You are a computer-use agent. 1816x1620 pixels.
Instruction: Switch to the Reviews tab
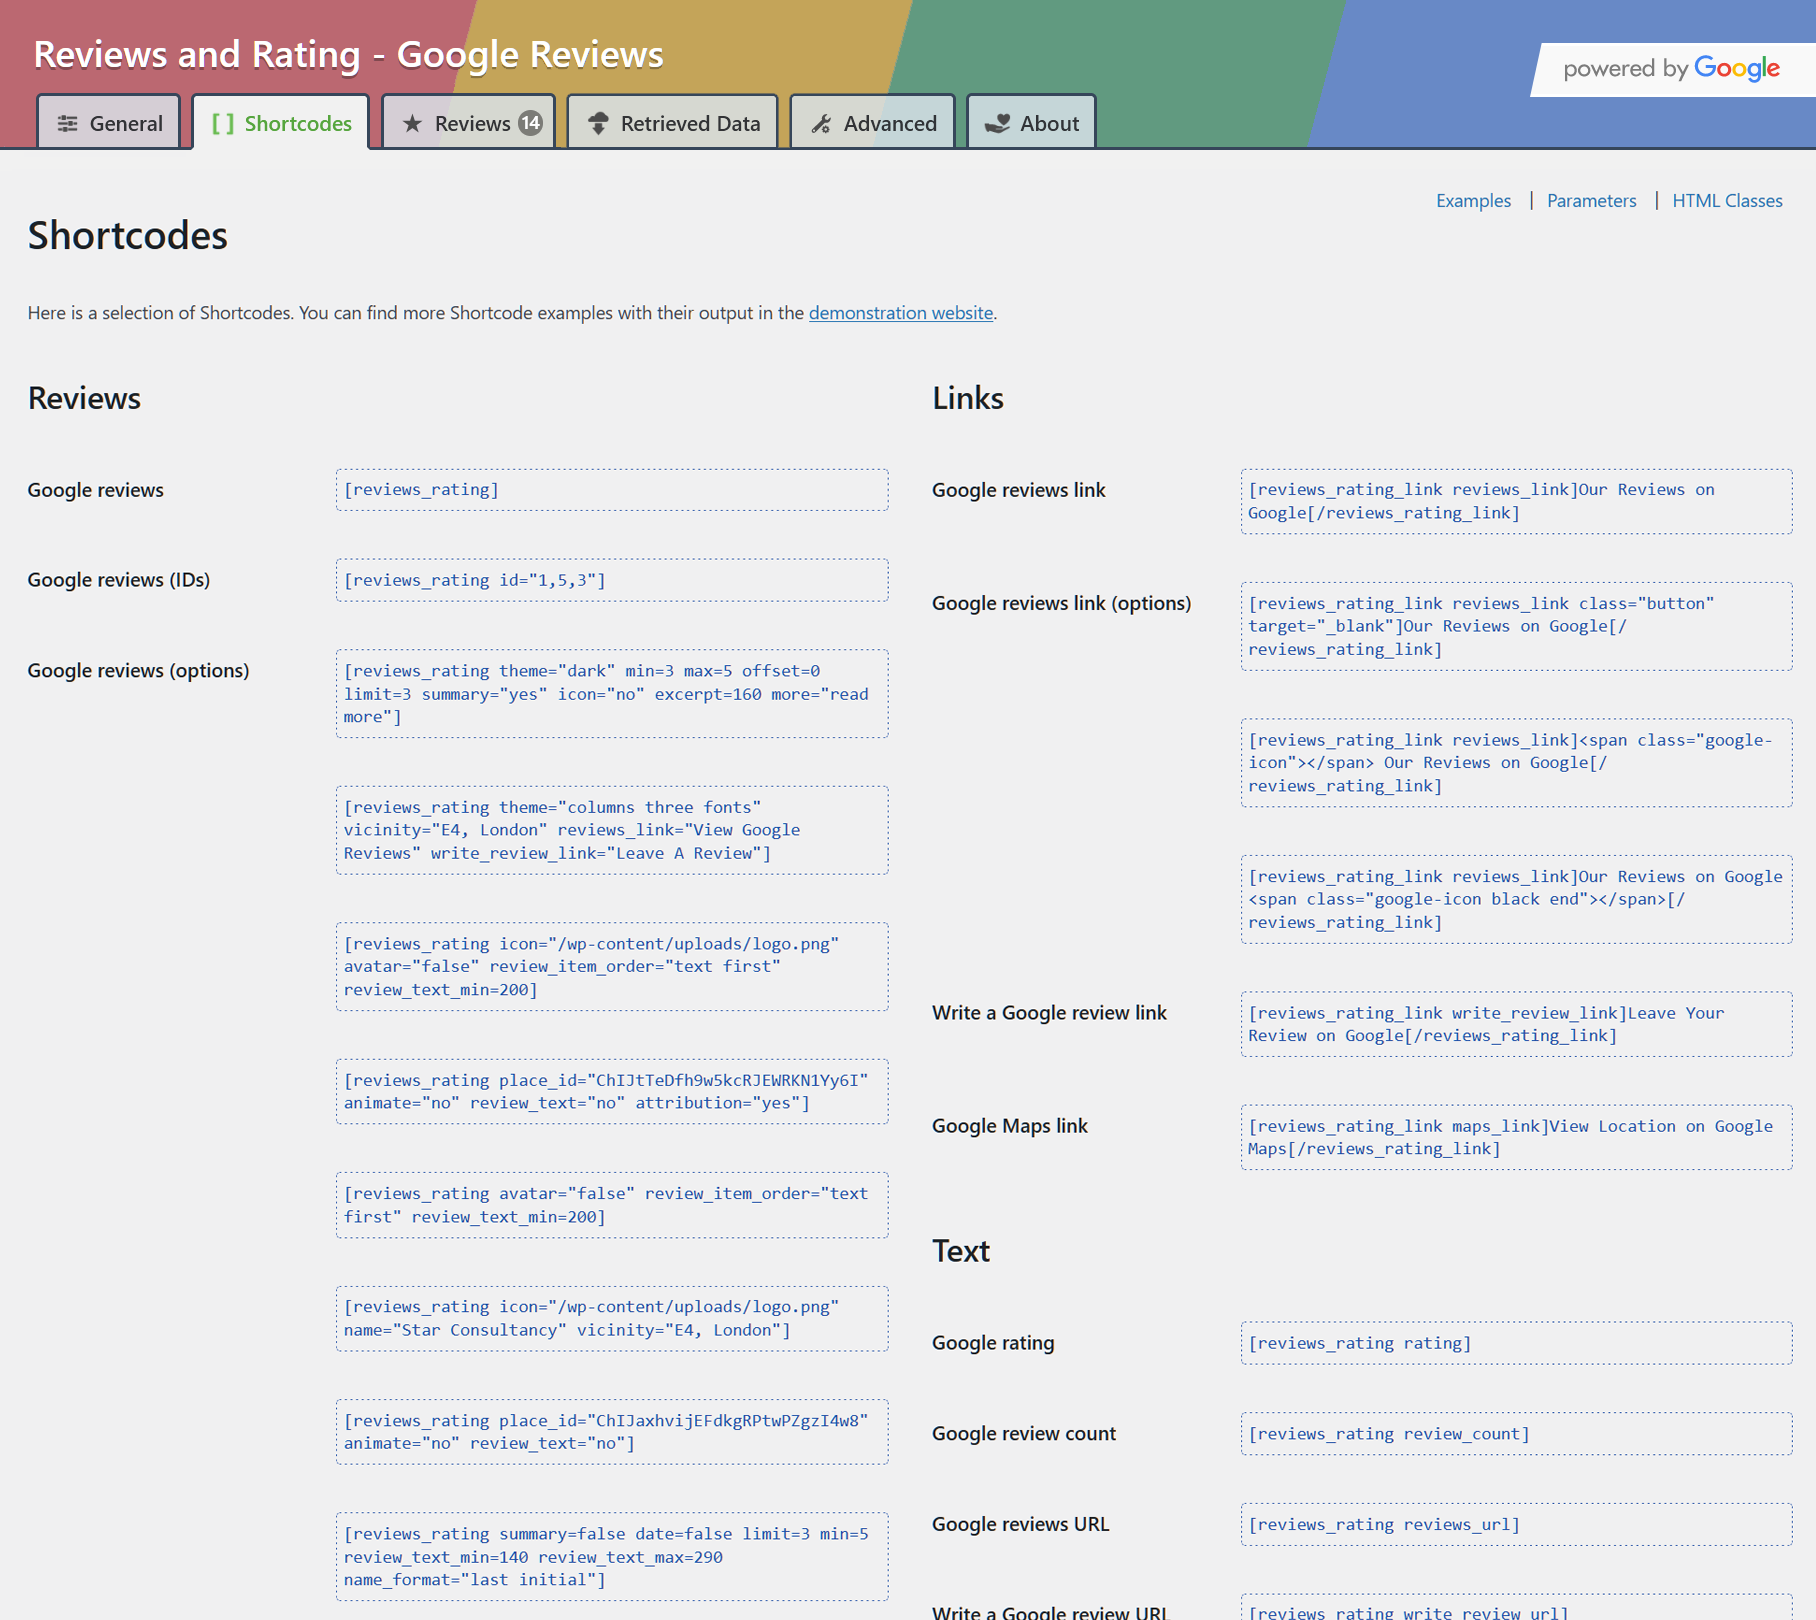point(469,122)
